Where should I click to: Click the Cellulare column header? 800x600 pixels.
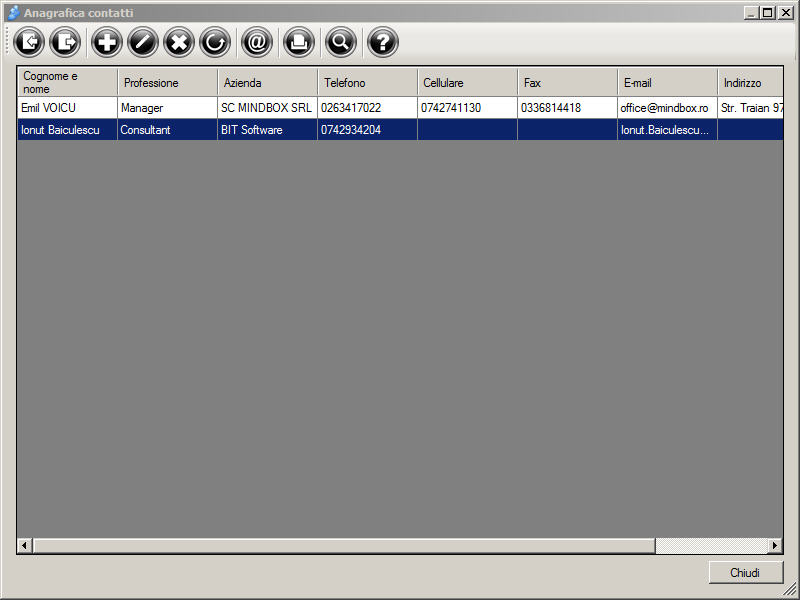coord(467,82)
